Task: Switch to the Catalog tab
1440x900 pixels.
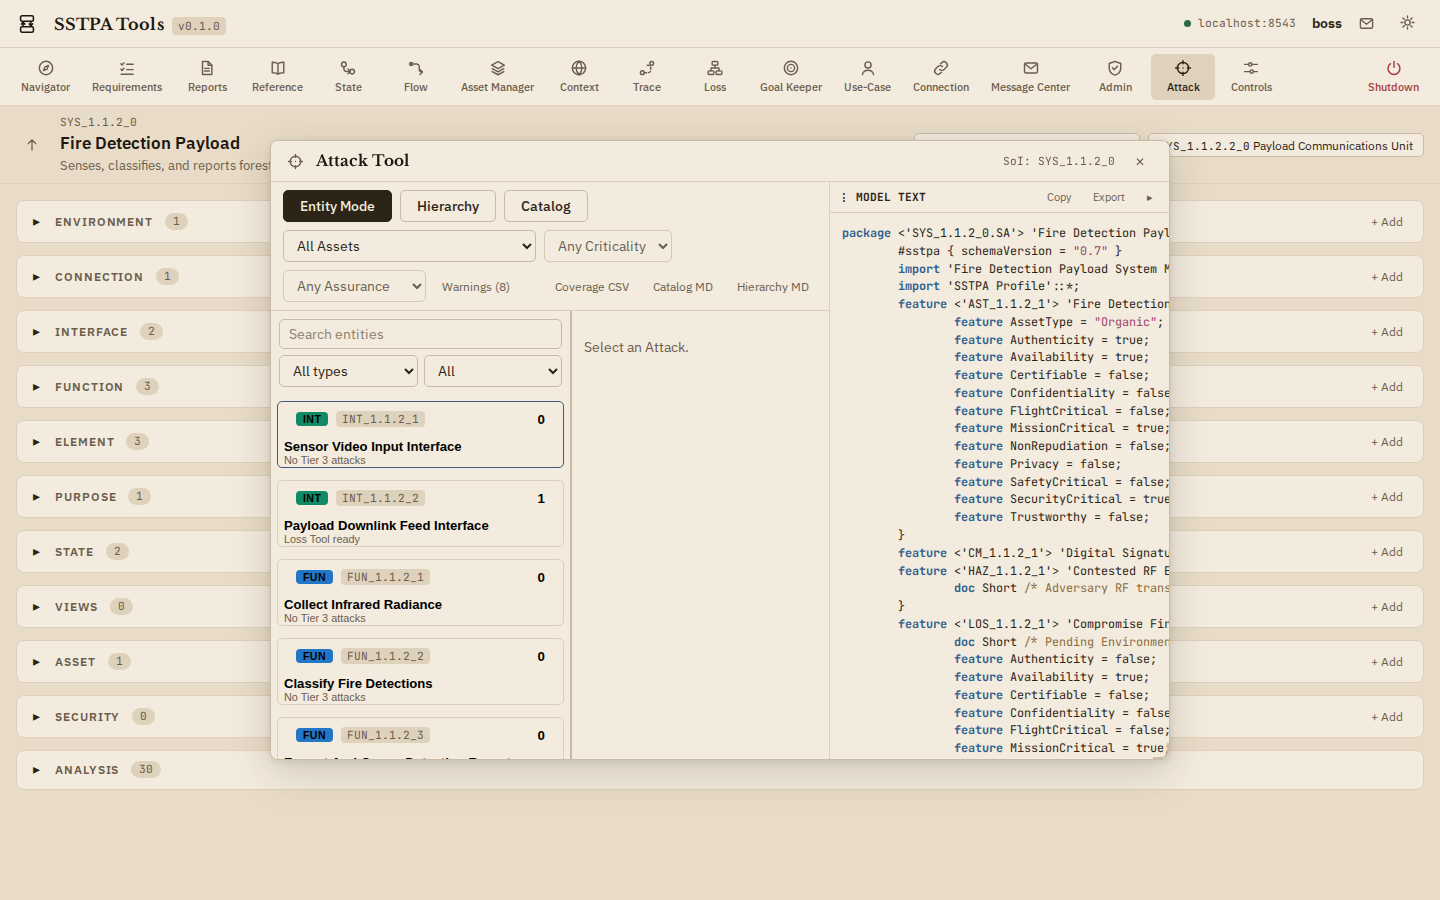Action: click(546, 206)
